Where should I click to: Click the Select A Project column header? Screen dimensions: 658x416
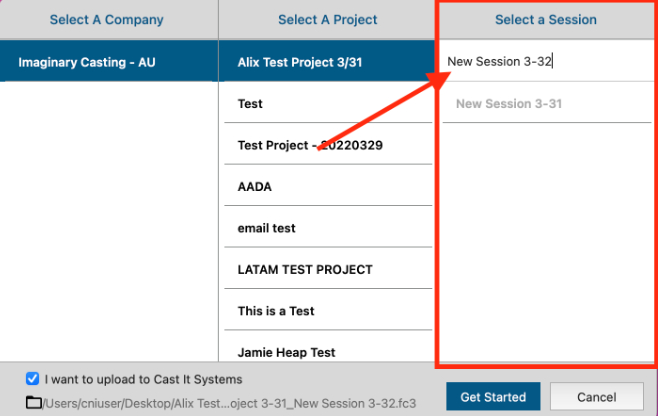tap(327, 20)
